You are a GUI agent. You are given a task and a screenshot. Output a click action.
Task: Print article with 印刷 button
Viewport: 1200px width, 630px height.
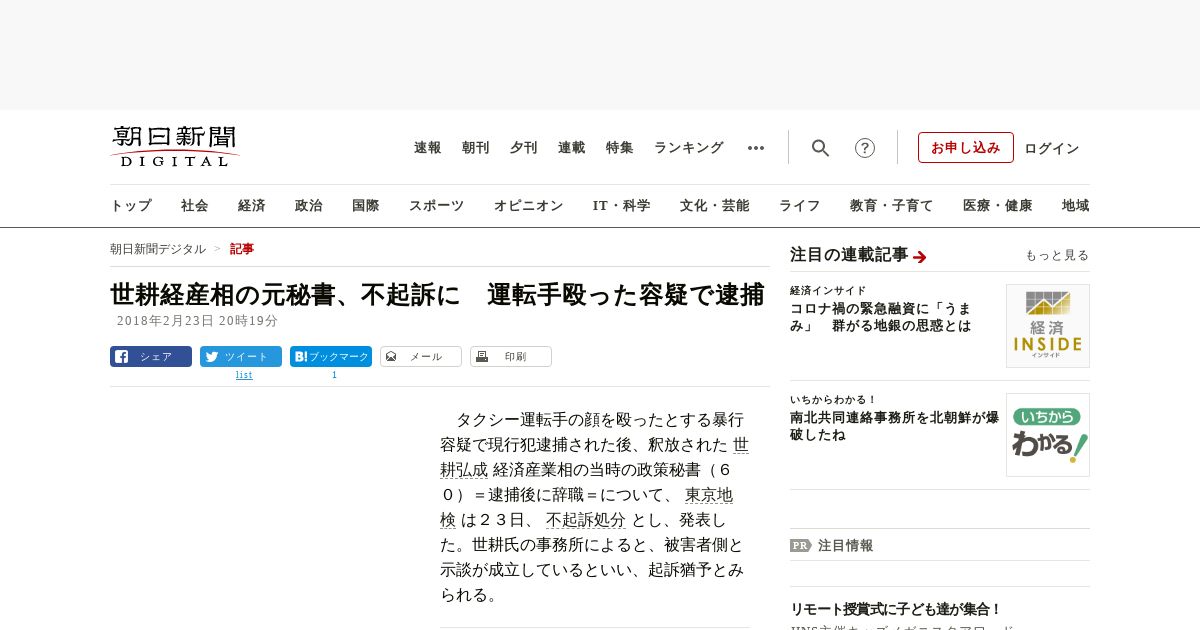point(511,356)
